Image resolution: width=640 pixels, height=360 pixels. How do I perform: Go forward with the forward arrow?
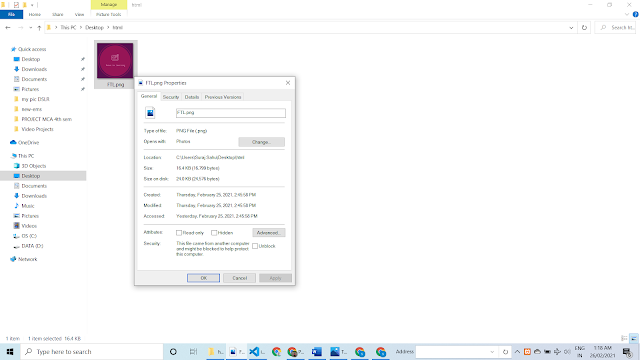click(x=20, y=28)
